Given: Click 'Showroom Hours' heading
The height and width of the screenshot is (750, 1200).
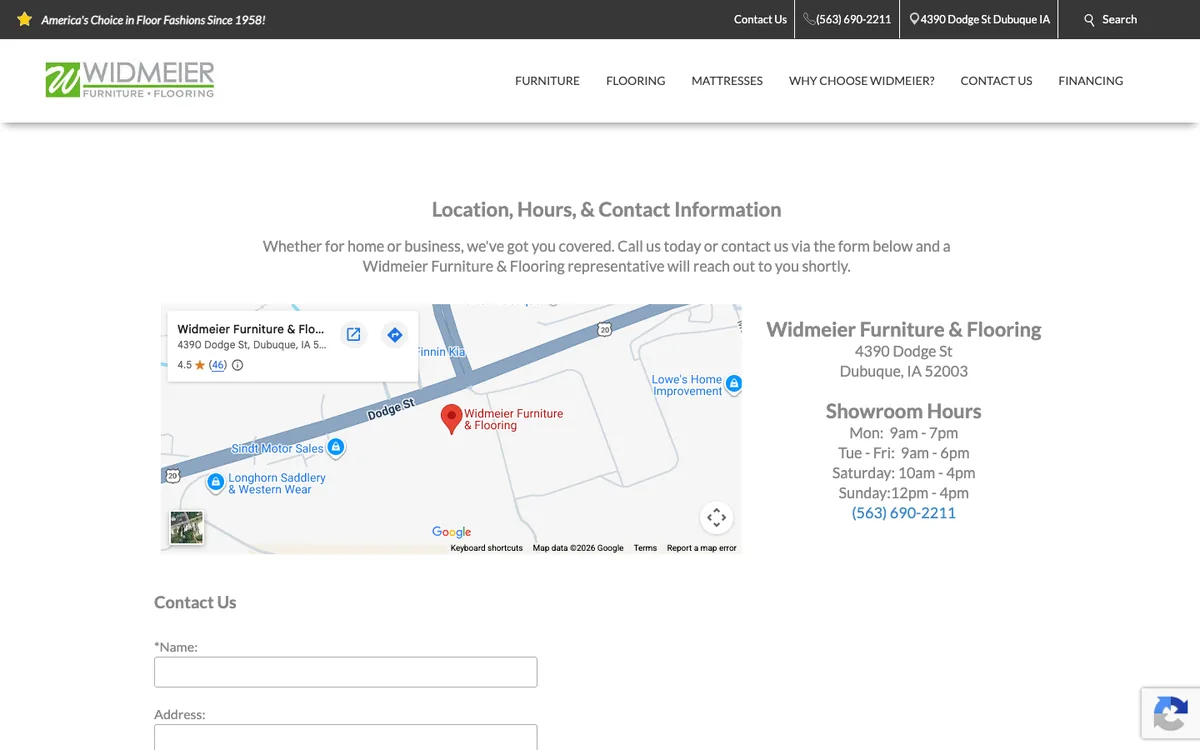Looking at the screenshot, I should pyautogui.click(x=904, y=411).
